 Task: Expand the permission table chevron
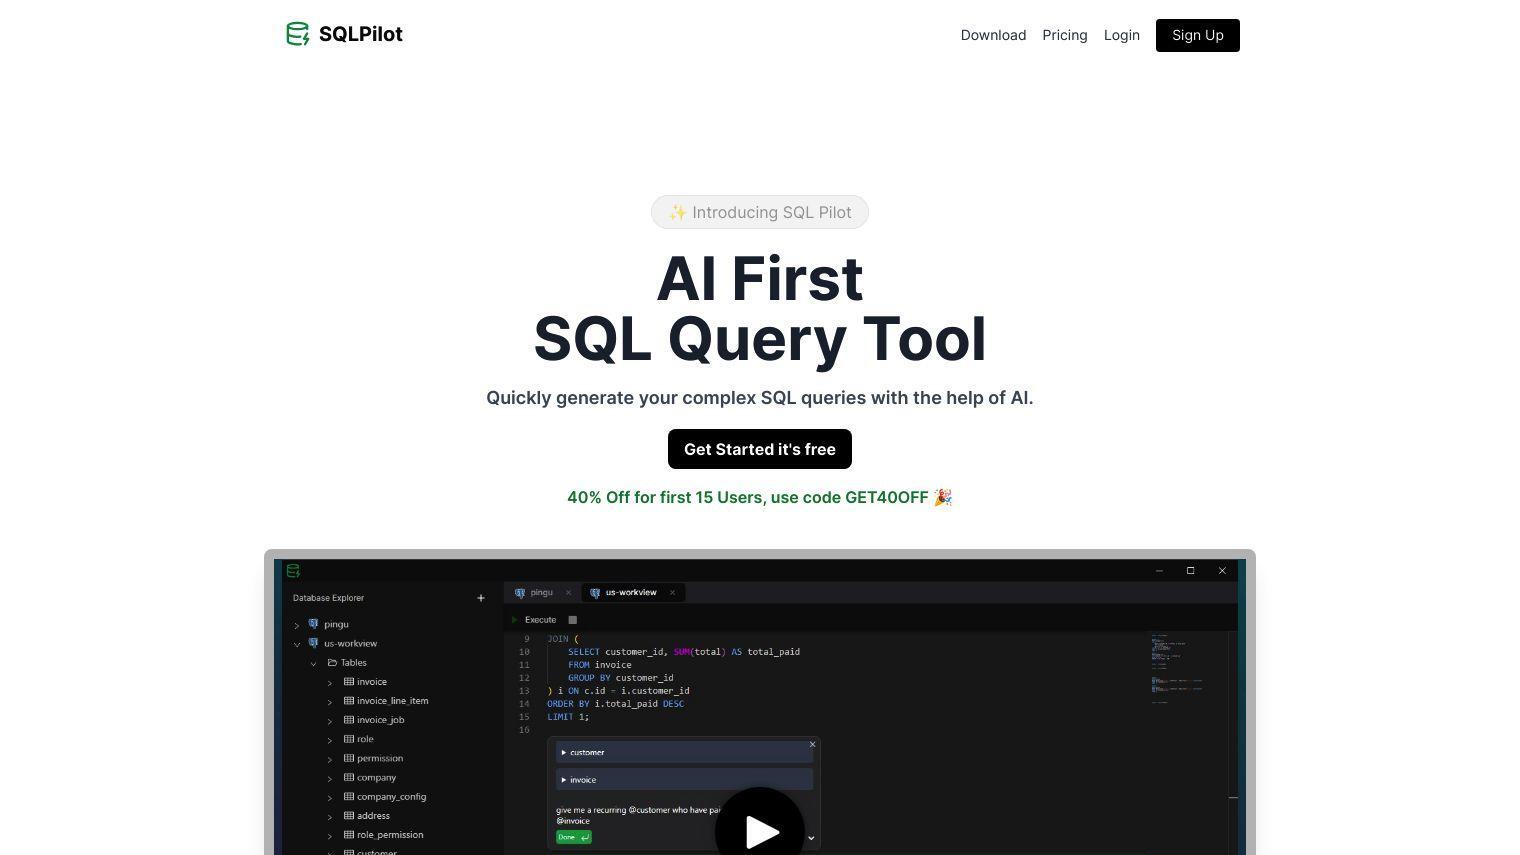pyautogui.click(x=330, y=759)
